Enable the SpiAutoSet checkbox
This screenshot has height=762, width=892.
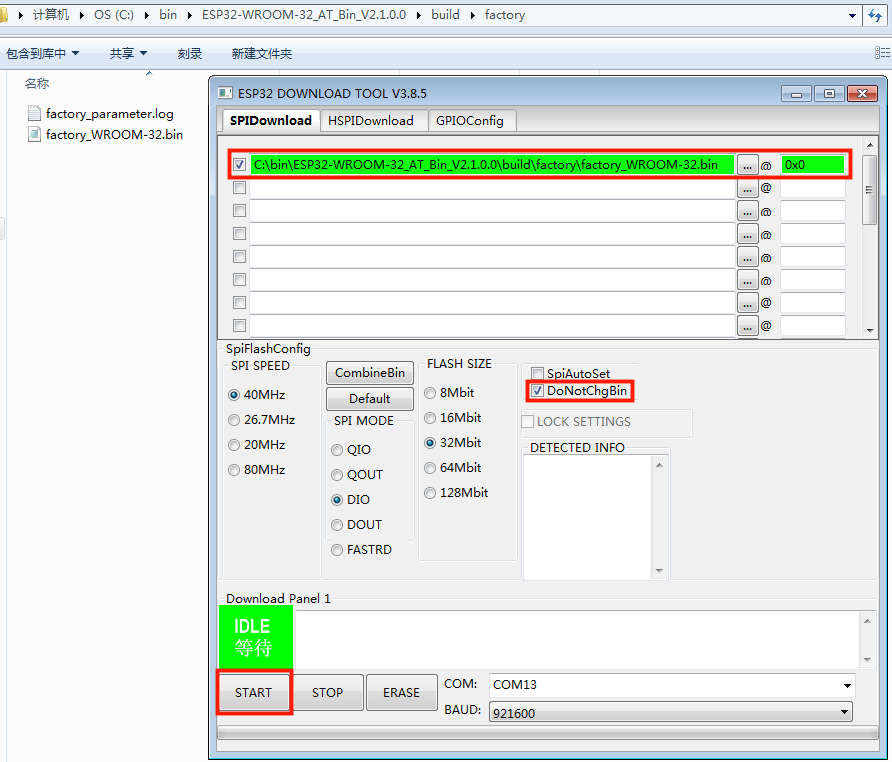538,373
